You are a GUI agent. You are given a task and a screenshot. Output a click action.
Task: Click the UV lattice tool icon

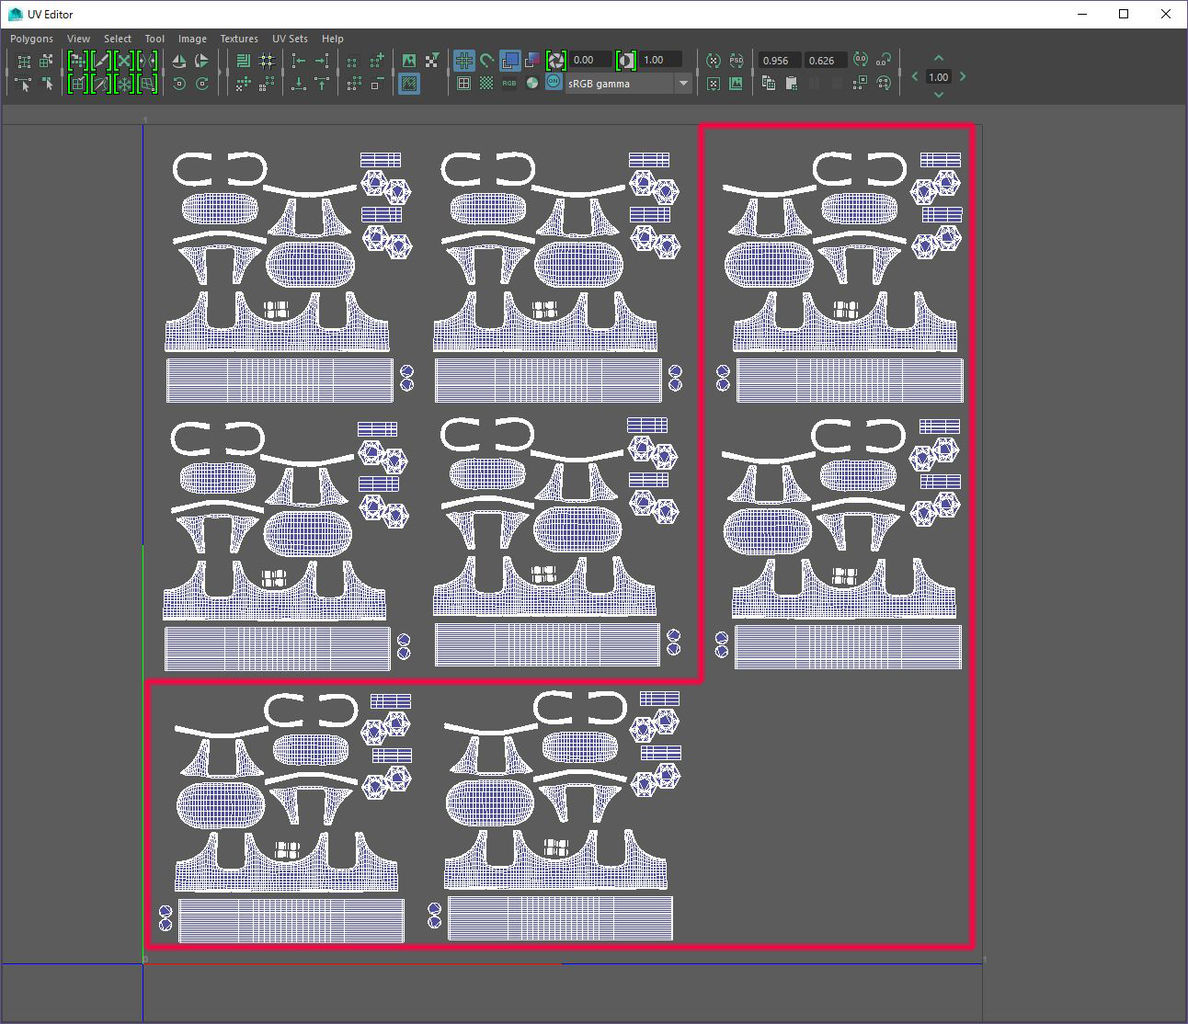click(x=24, y=61)
